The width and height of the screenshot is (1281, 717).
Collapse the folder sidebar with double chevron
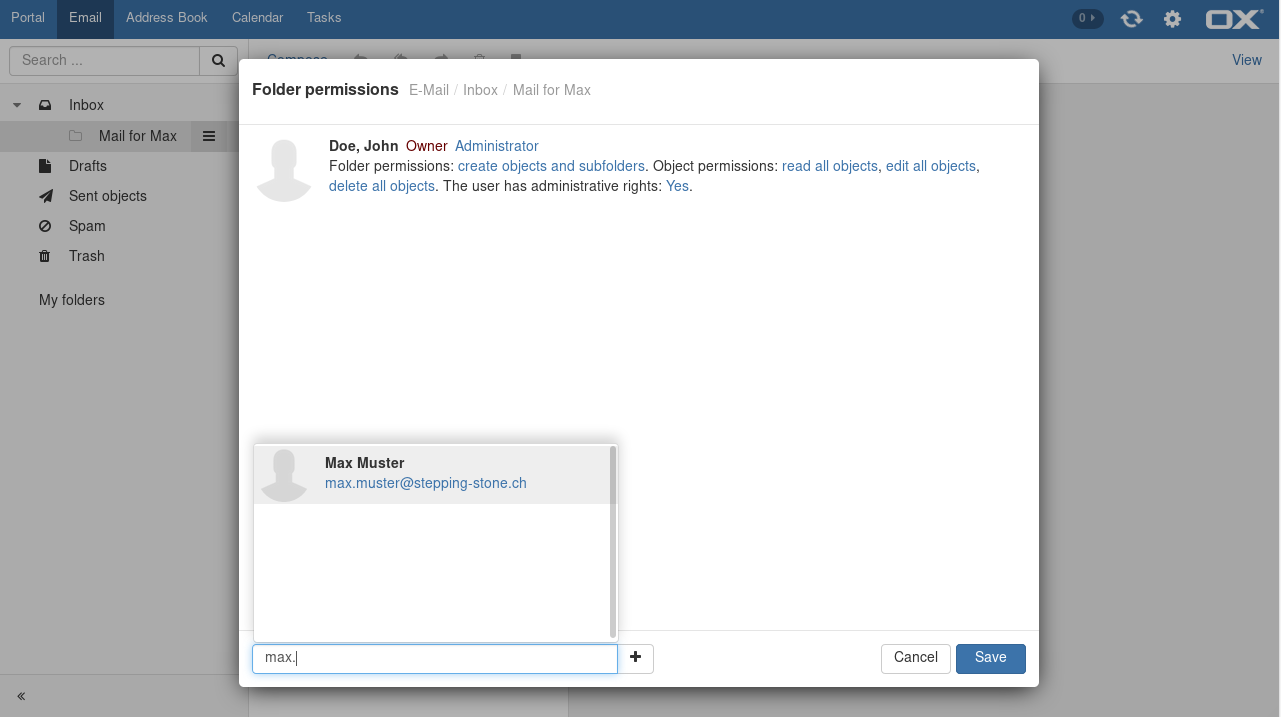point(21,696)
